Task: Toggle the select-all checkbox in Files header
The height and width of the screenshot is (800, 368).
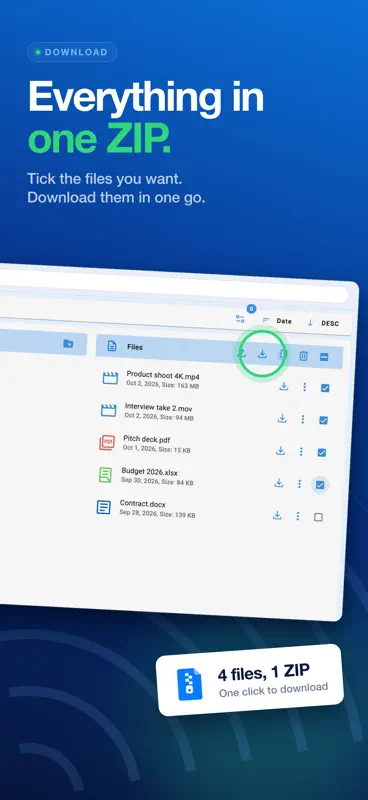Action: coord(324,357)
